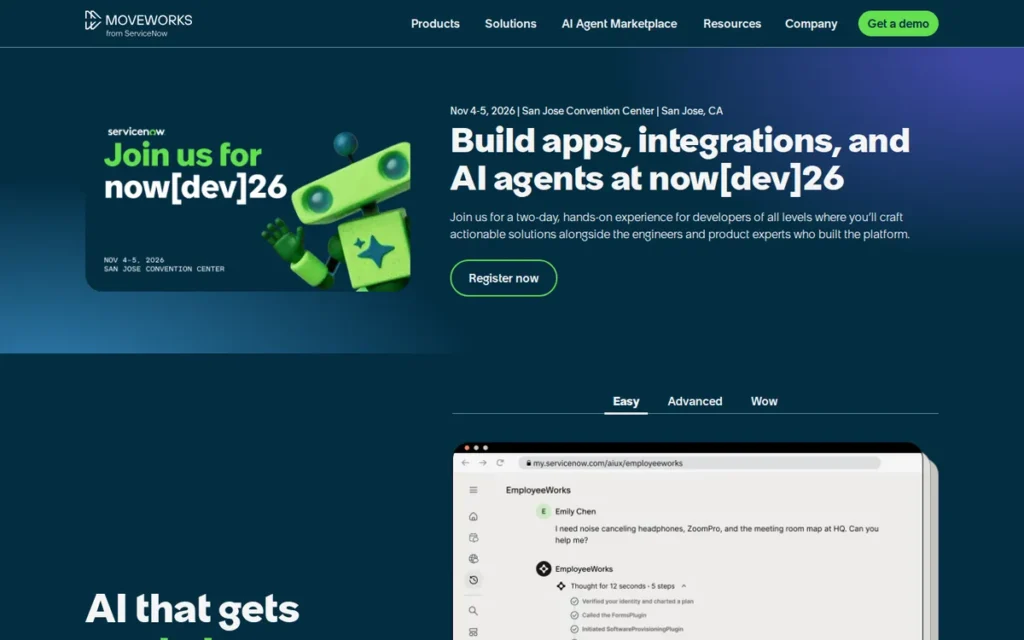Click the reload icon in demo window
Screen dimensions: 1024x640
click(500, 462)
